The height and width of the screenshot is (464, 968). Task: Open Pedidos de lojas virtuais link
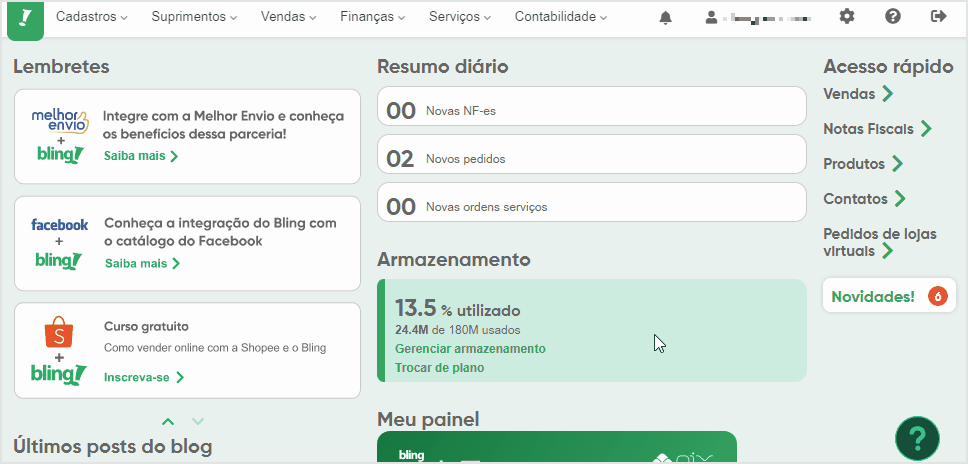click(880, 242)
